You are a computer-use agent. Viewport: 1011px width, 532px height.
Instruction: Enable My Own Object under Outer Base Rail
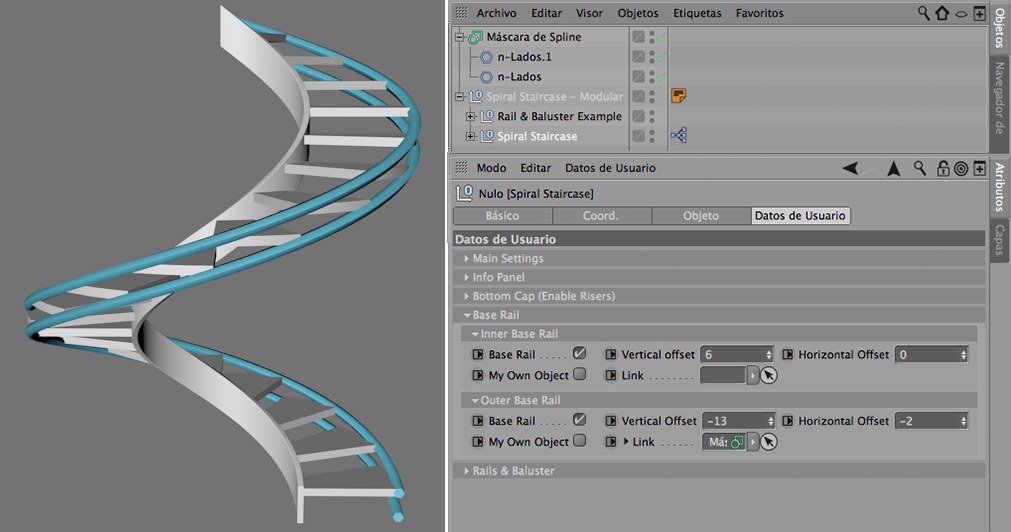pyautogui.click(x=579, y=441)
